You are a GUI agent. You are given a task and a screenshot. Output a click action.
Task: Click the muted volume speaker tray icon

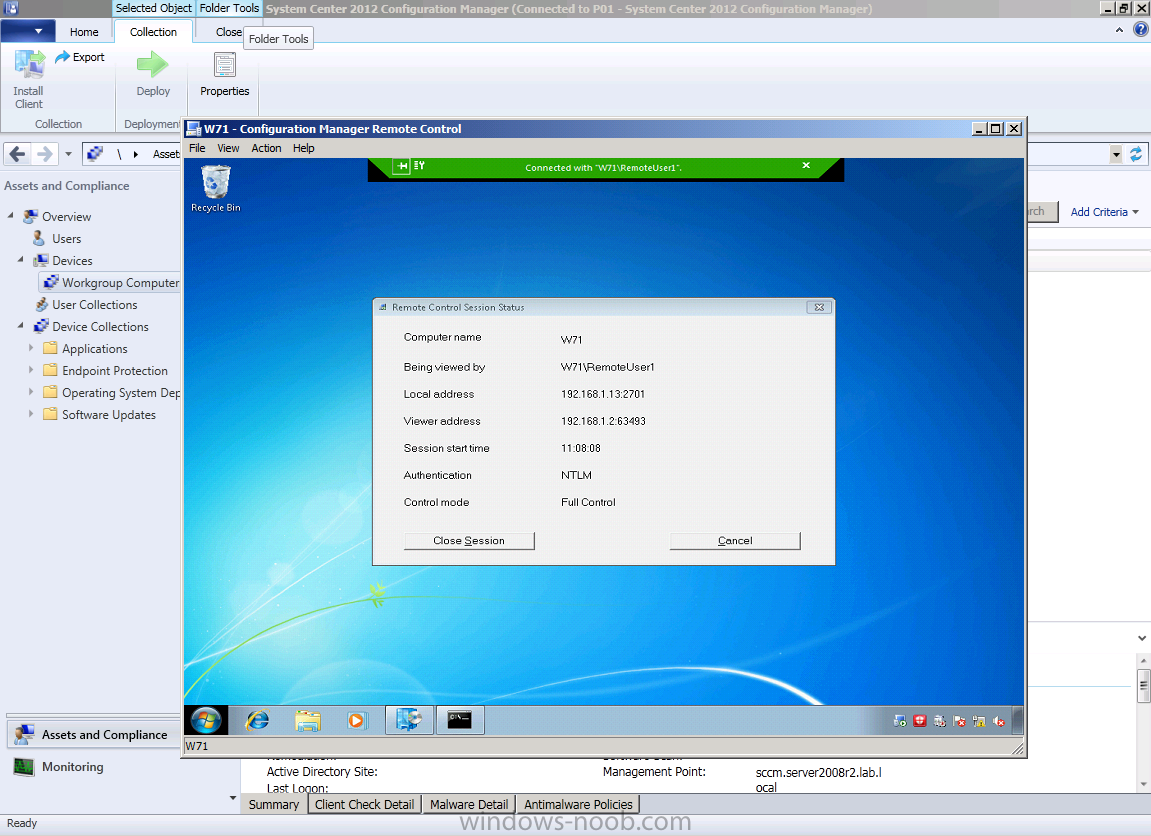999,721
